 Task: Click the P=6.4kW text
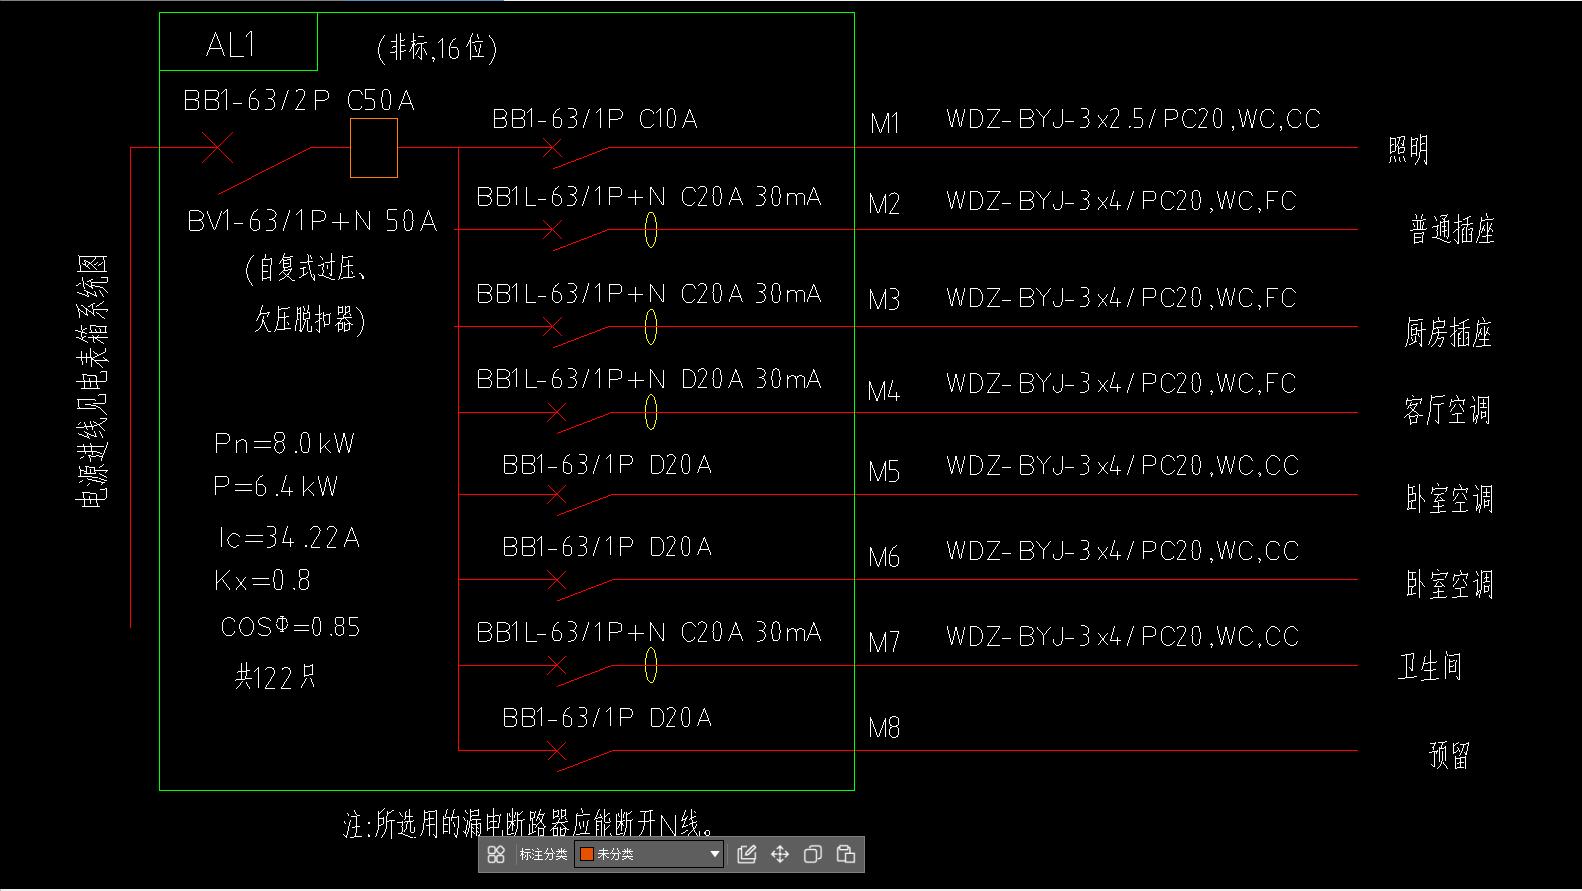click(276, 487)
